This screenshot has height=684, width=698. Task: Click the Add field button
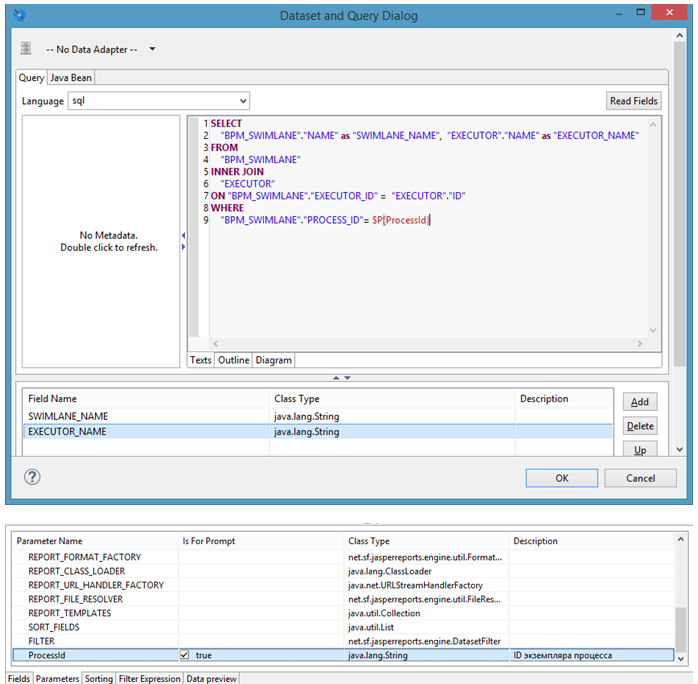639,401
